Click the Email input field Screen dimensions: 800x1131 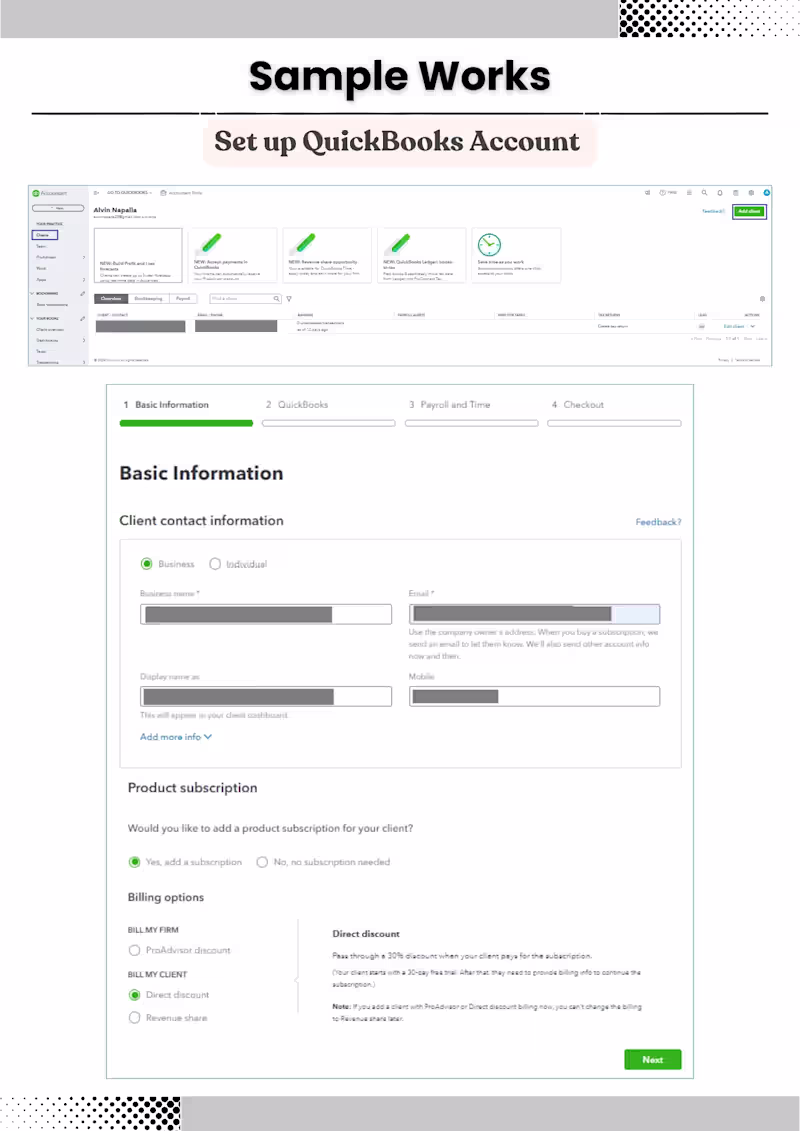pos(535,615)
